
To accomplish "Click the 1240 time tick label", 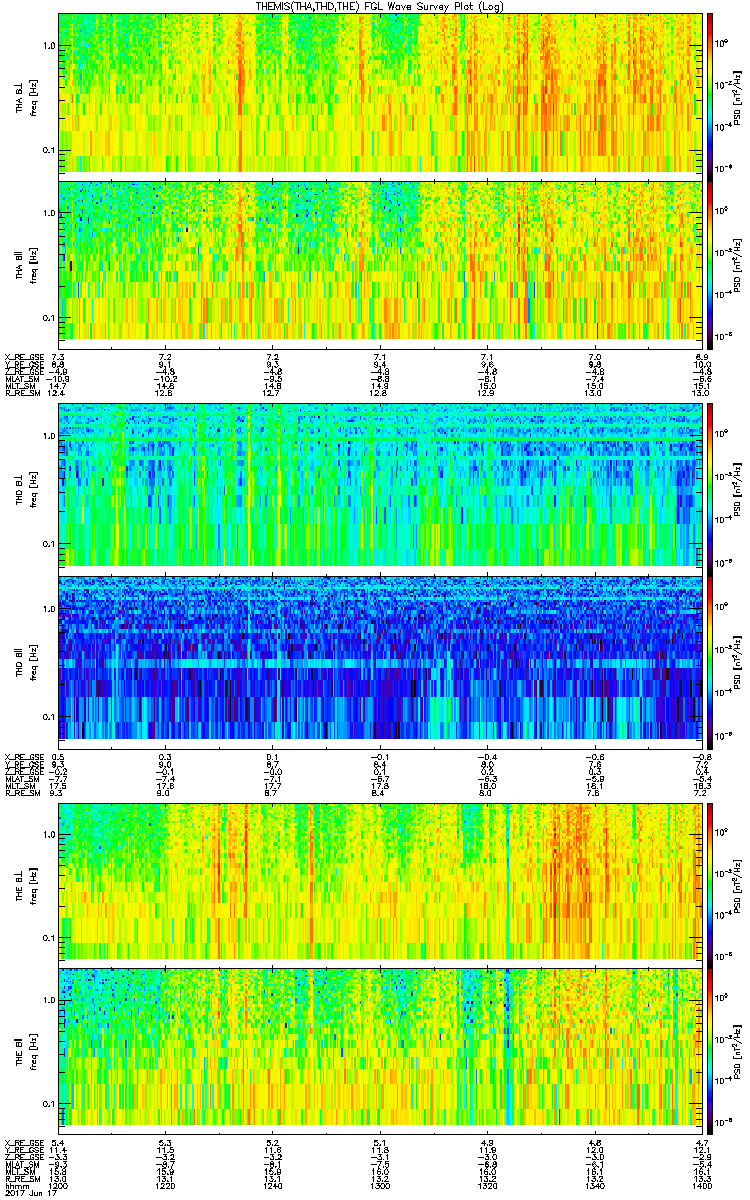I will 273,1187.
